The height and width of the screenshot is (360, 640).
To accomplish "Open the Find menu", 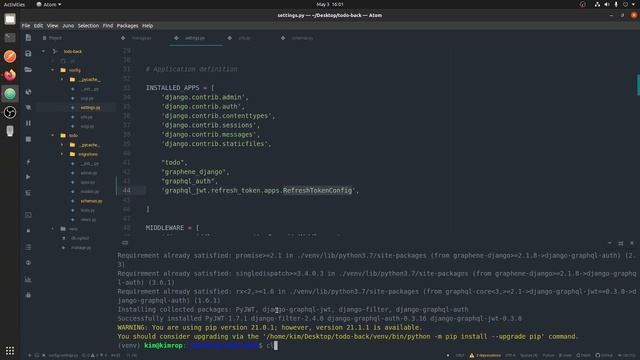I will [108, 26].
